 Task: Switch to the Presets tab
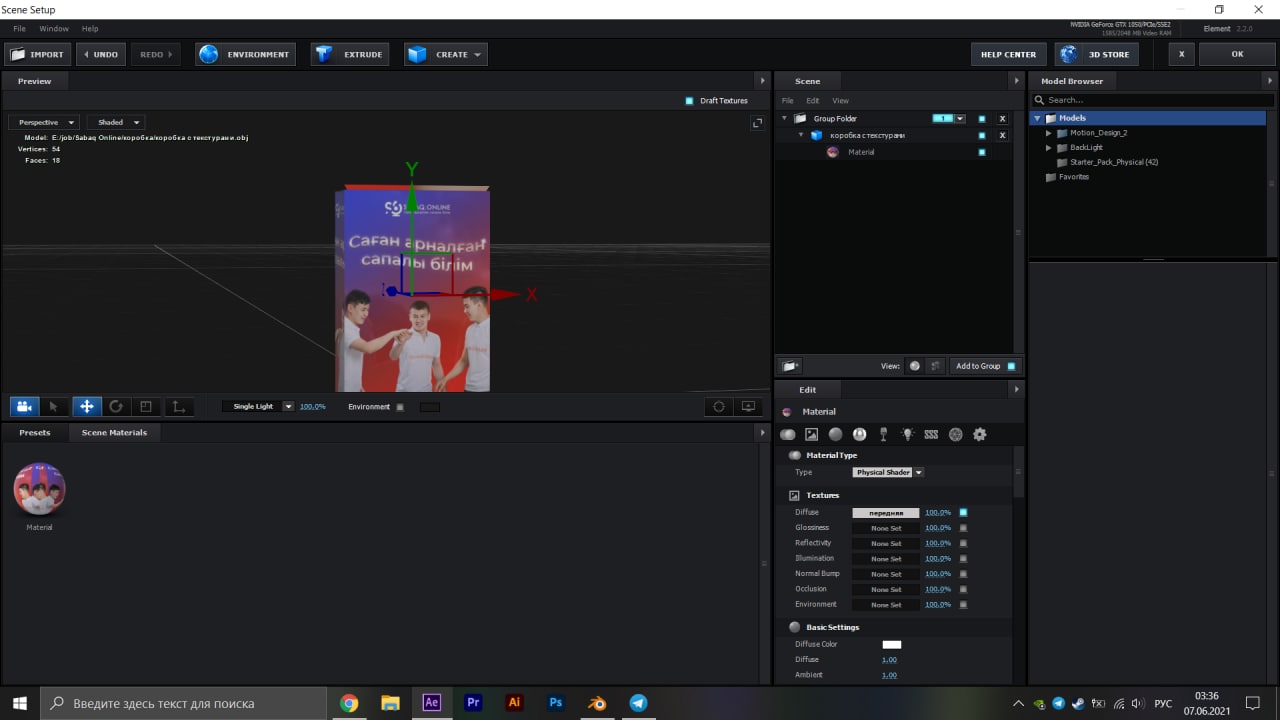(34, 432)
